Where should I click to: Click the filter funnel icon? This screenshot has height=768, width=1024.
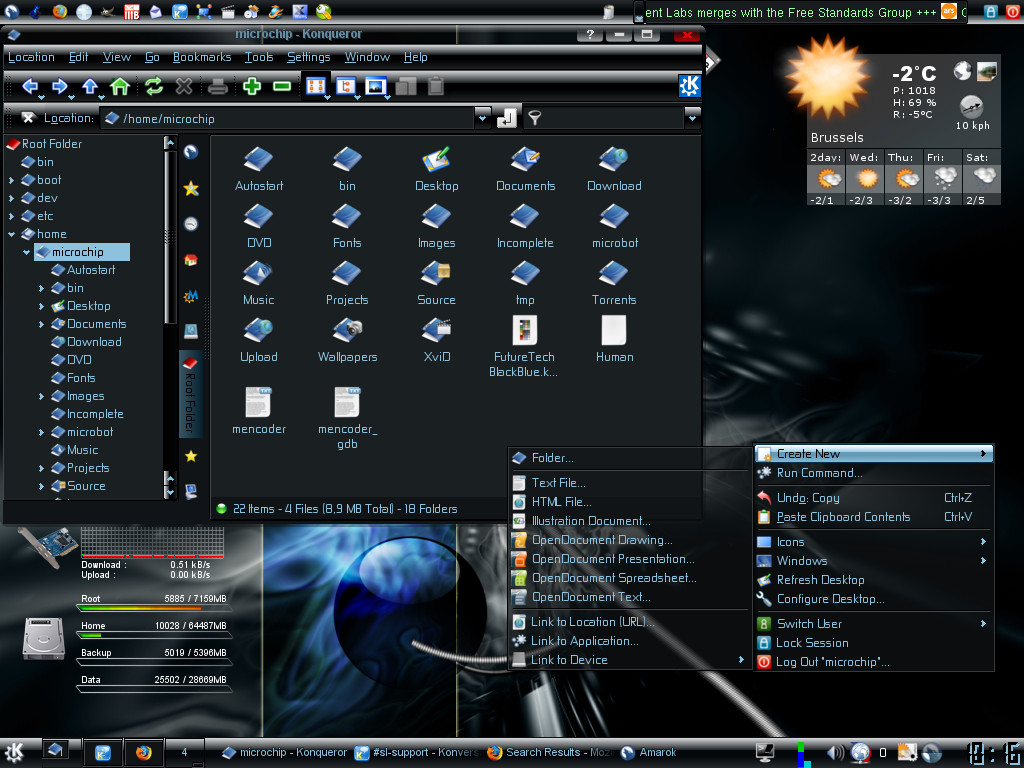point(535,118)
